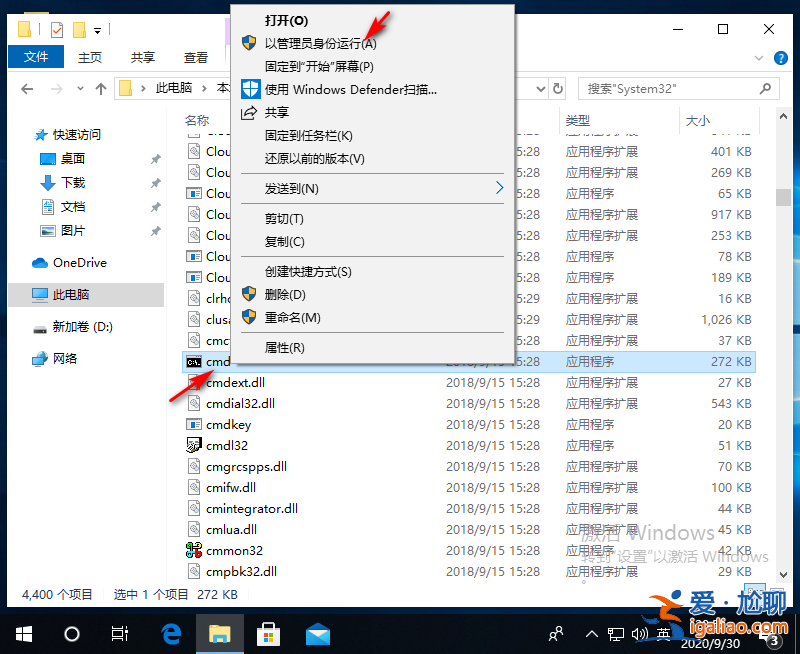Open Help via the question mark icon

pos(782,57)
